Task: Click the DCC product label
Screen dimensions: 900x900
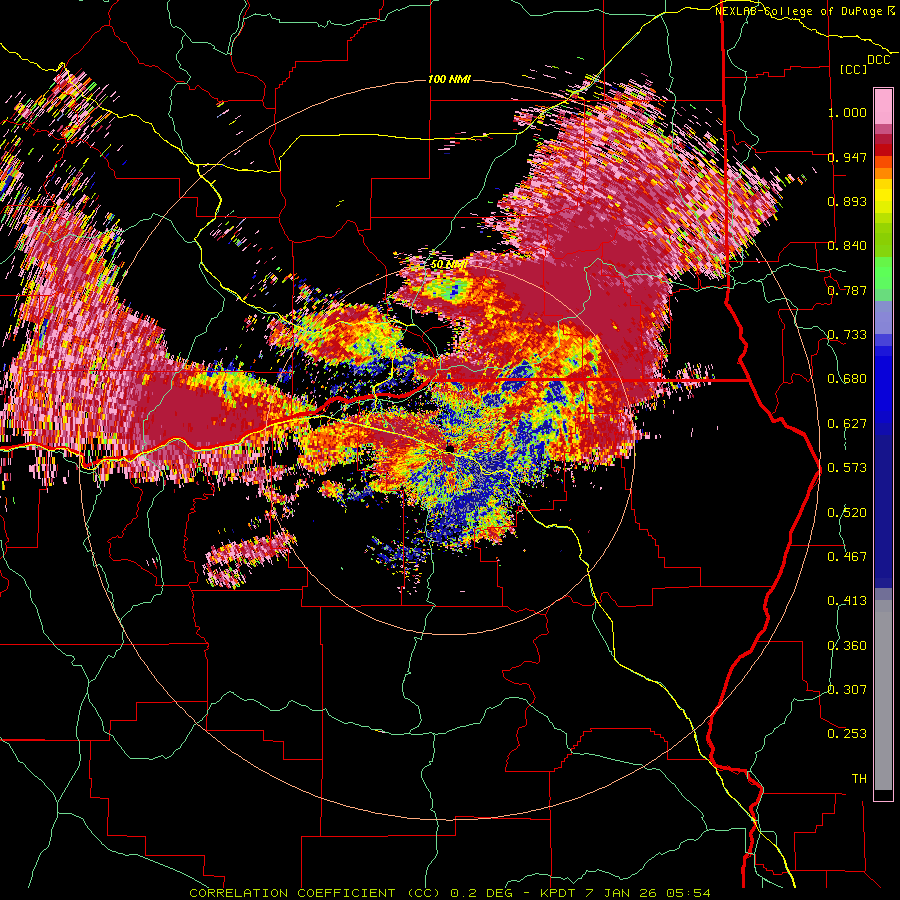Action: (878, 60)
